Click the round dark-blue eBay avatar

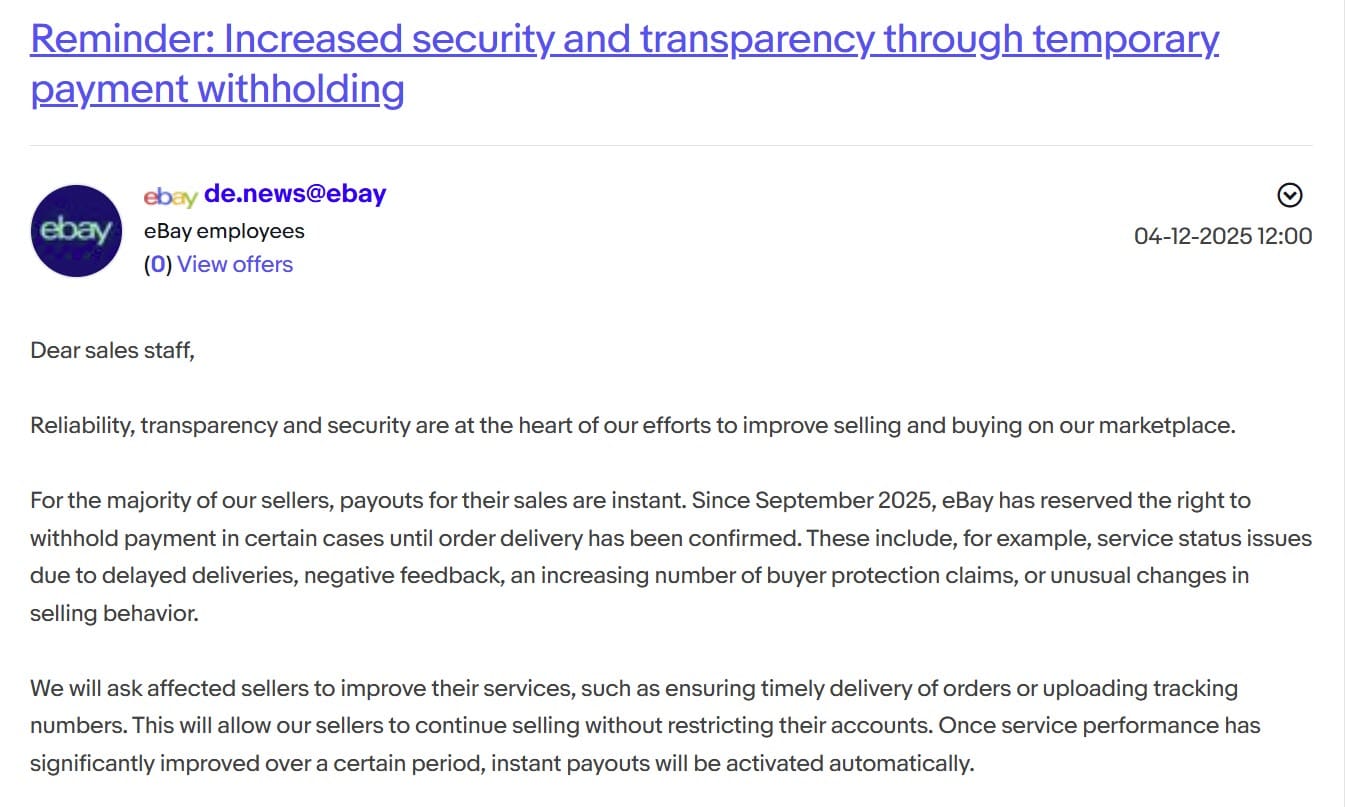76,231
